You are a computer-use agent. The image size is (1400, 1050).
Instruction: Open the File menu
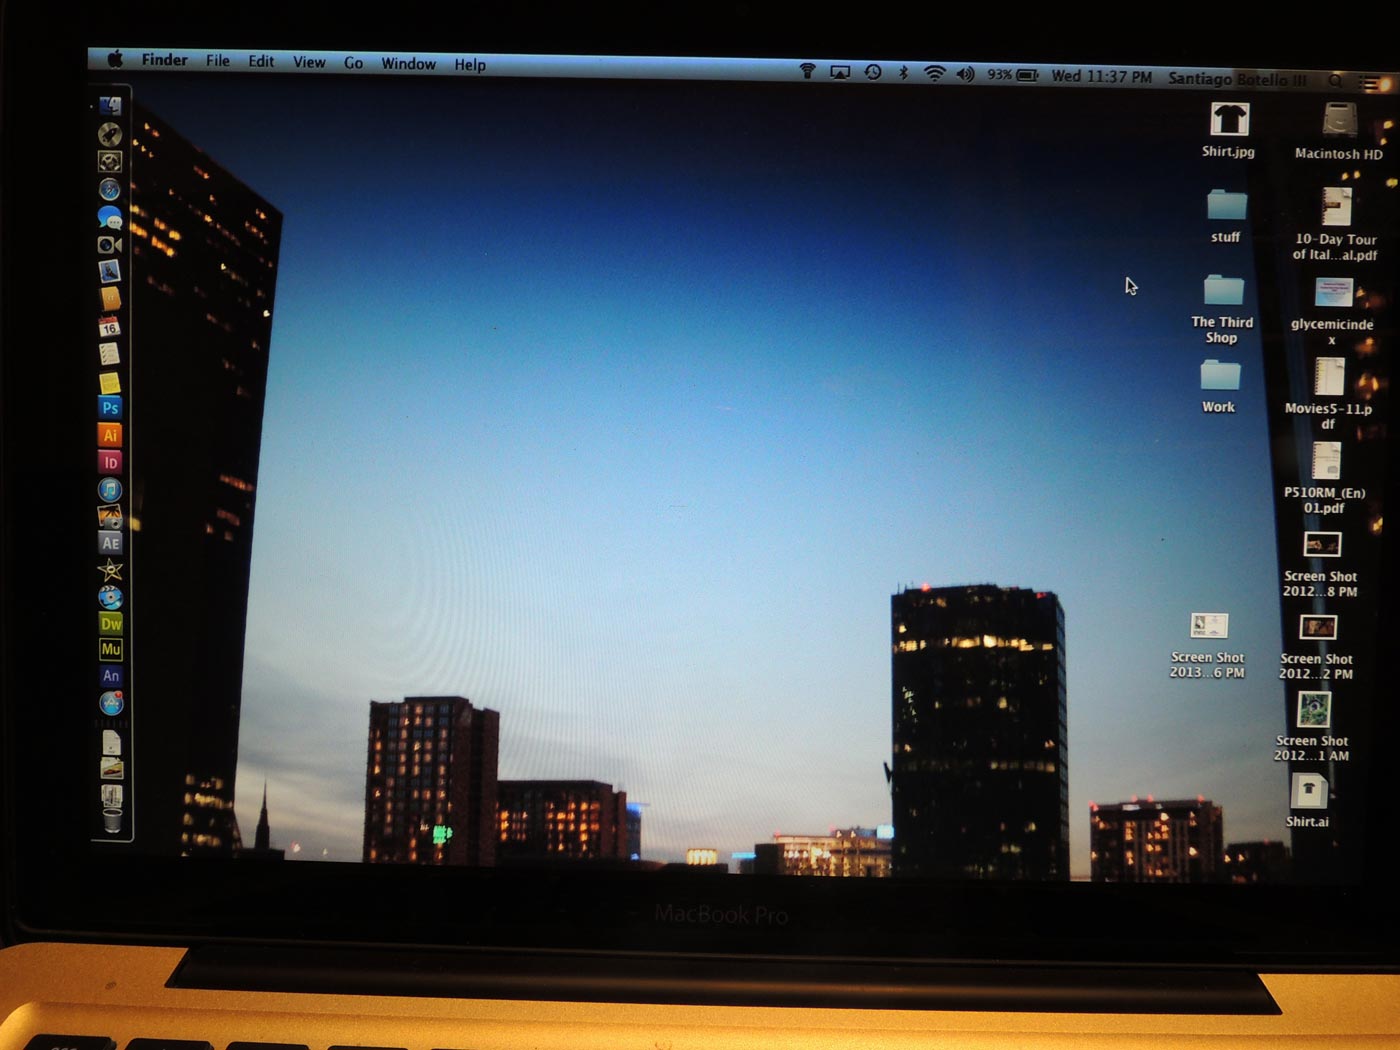(x=218, y=61)
